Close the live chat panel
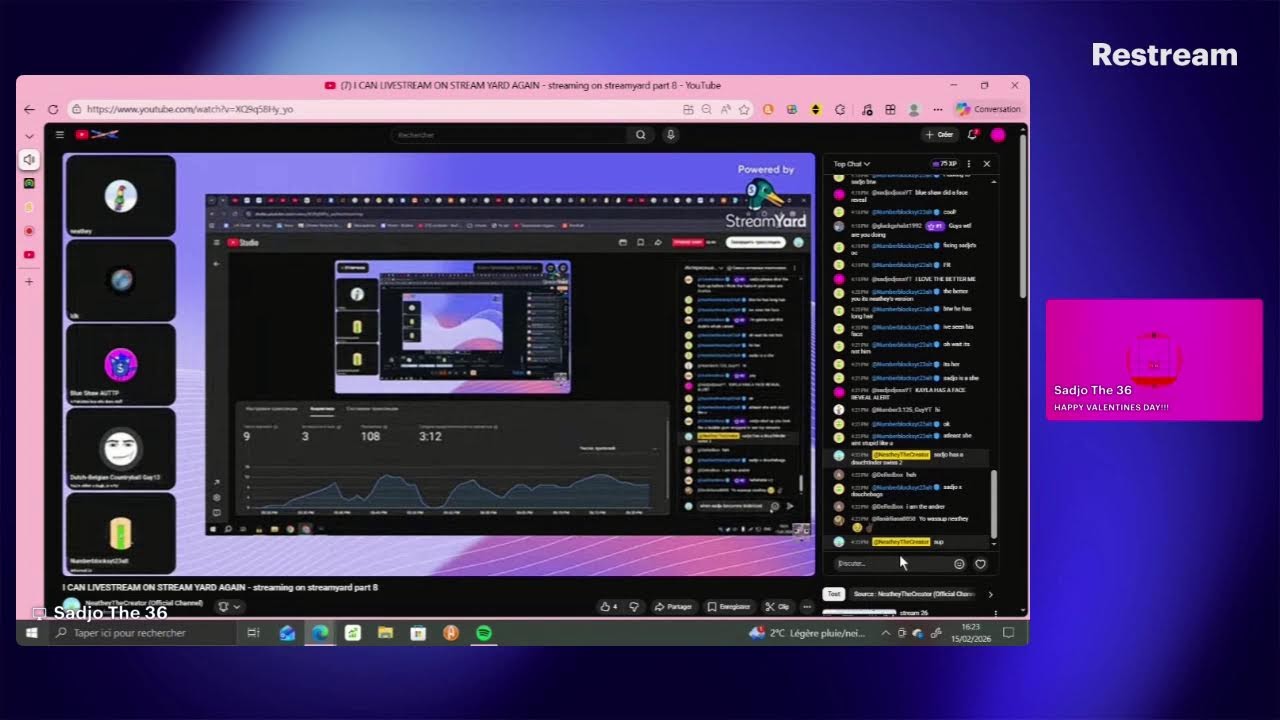 pyautogui.click(x=987, y=164)
